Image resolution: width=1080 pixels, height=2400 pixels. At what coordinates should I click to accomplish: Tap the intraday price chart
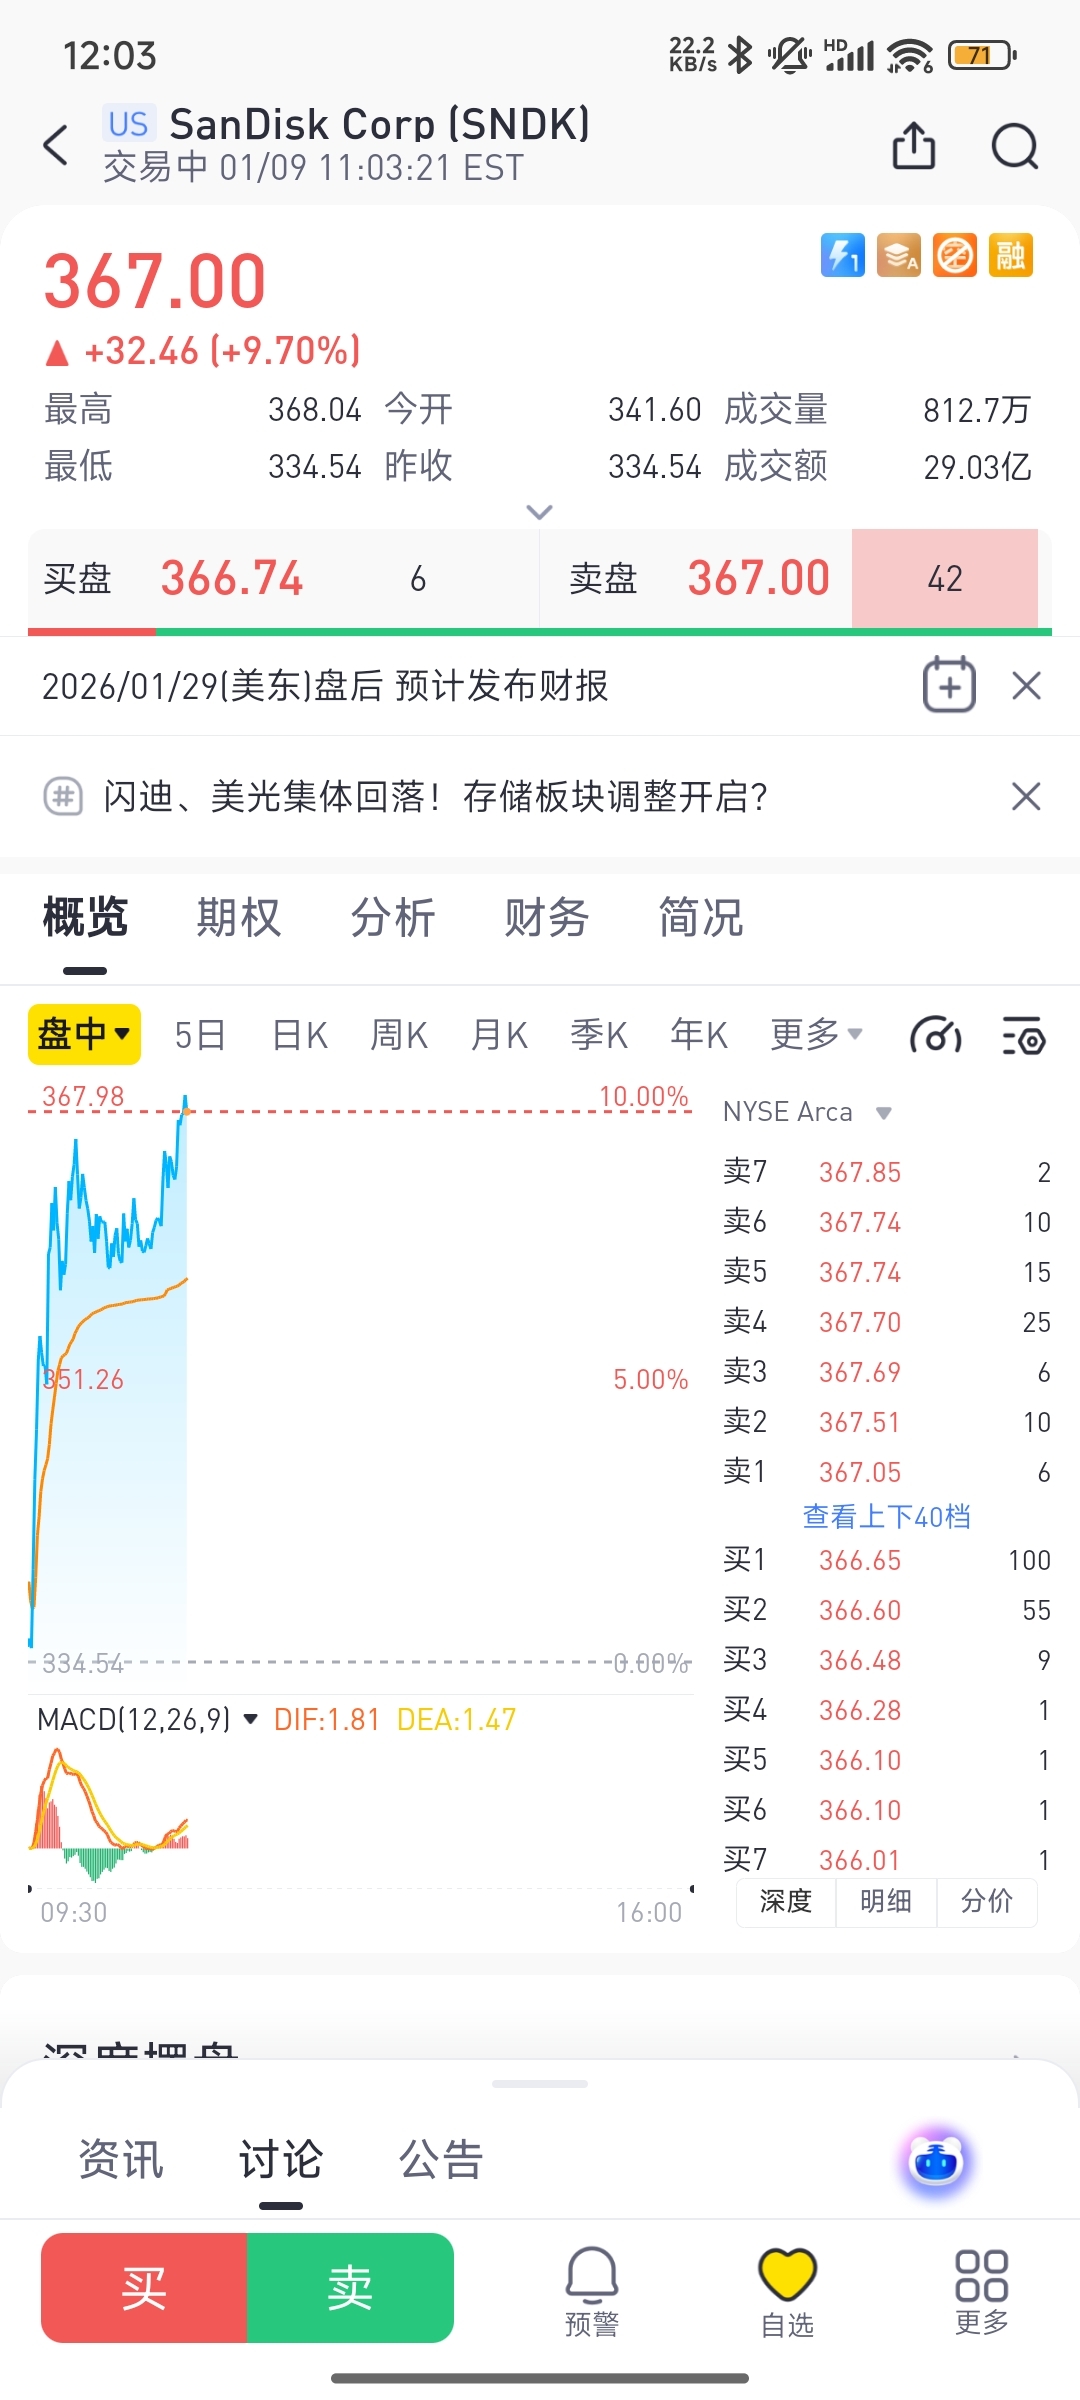[360, 1380]
